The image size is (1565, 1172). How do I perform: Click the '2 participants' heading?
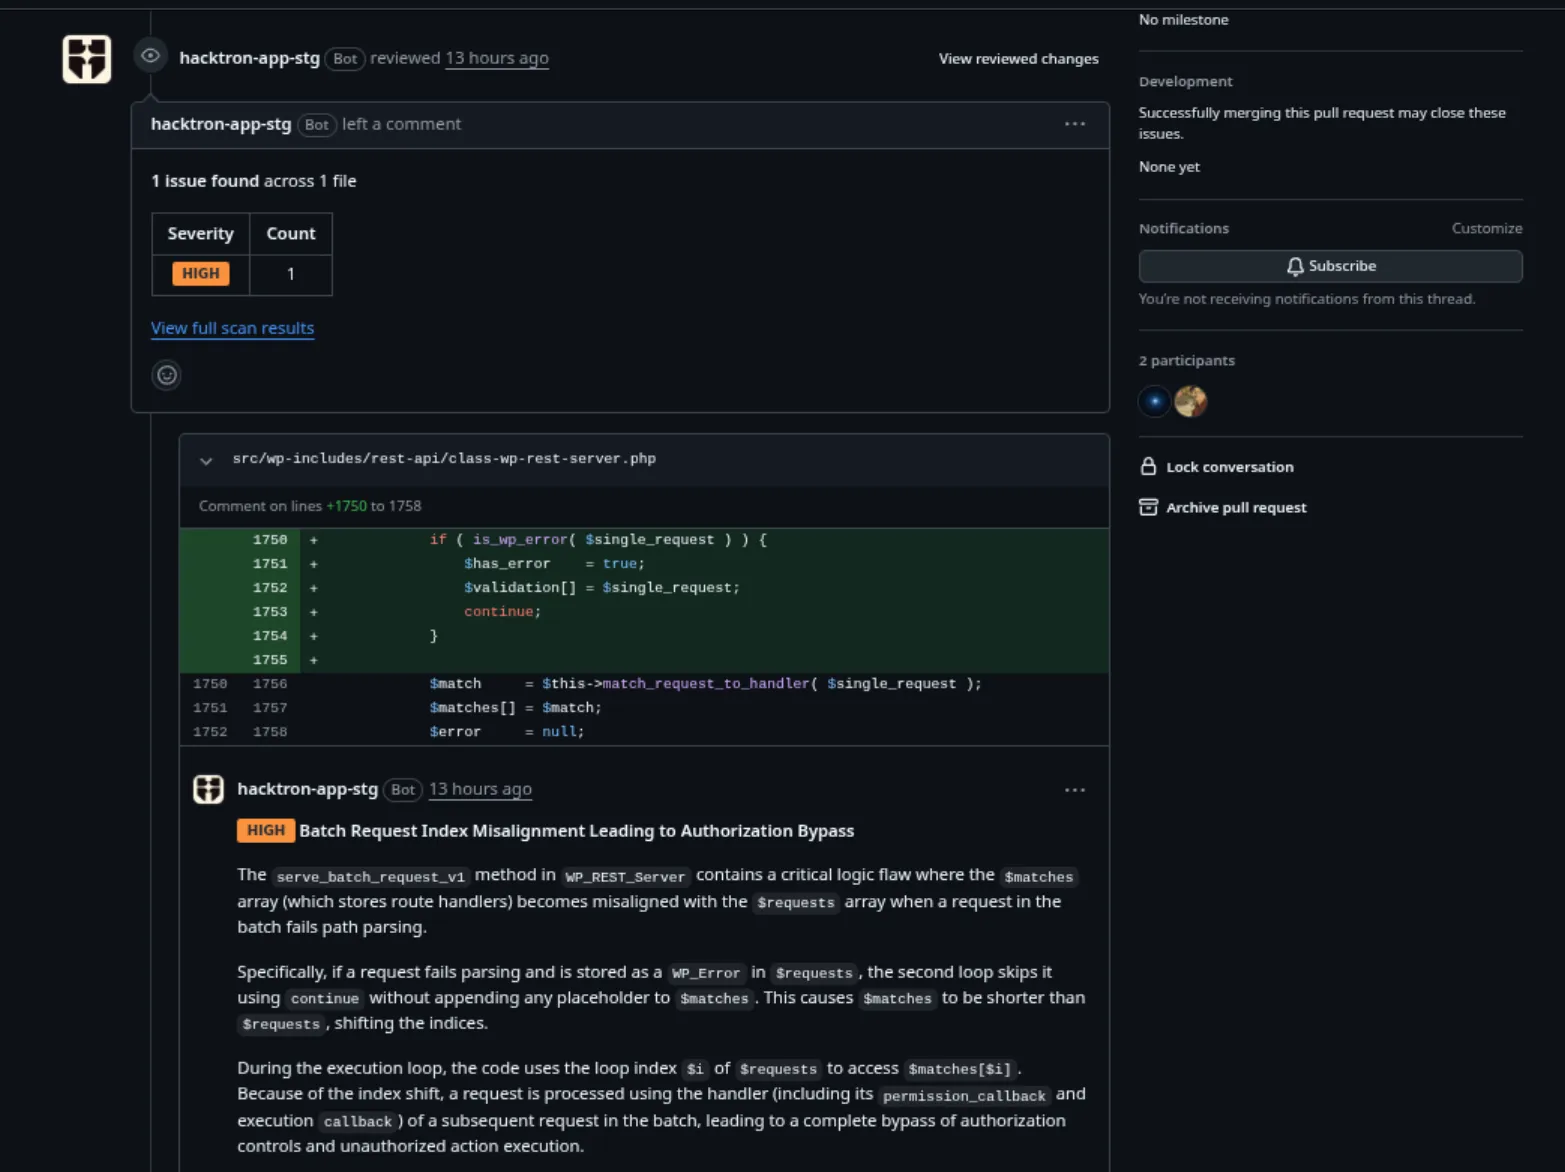1187,361
